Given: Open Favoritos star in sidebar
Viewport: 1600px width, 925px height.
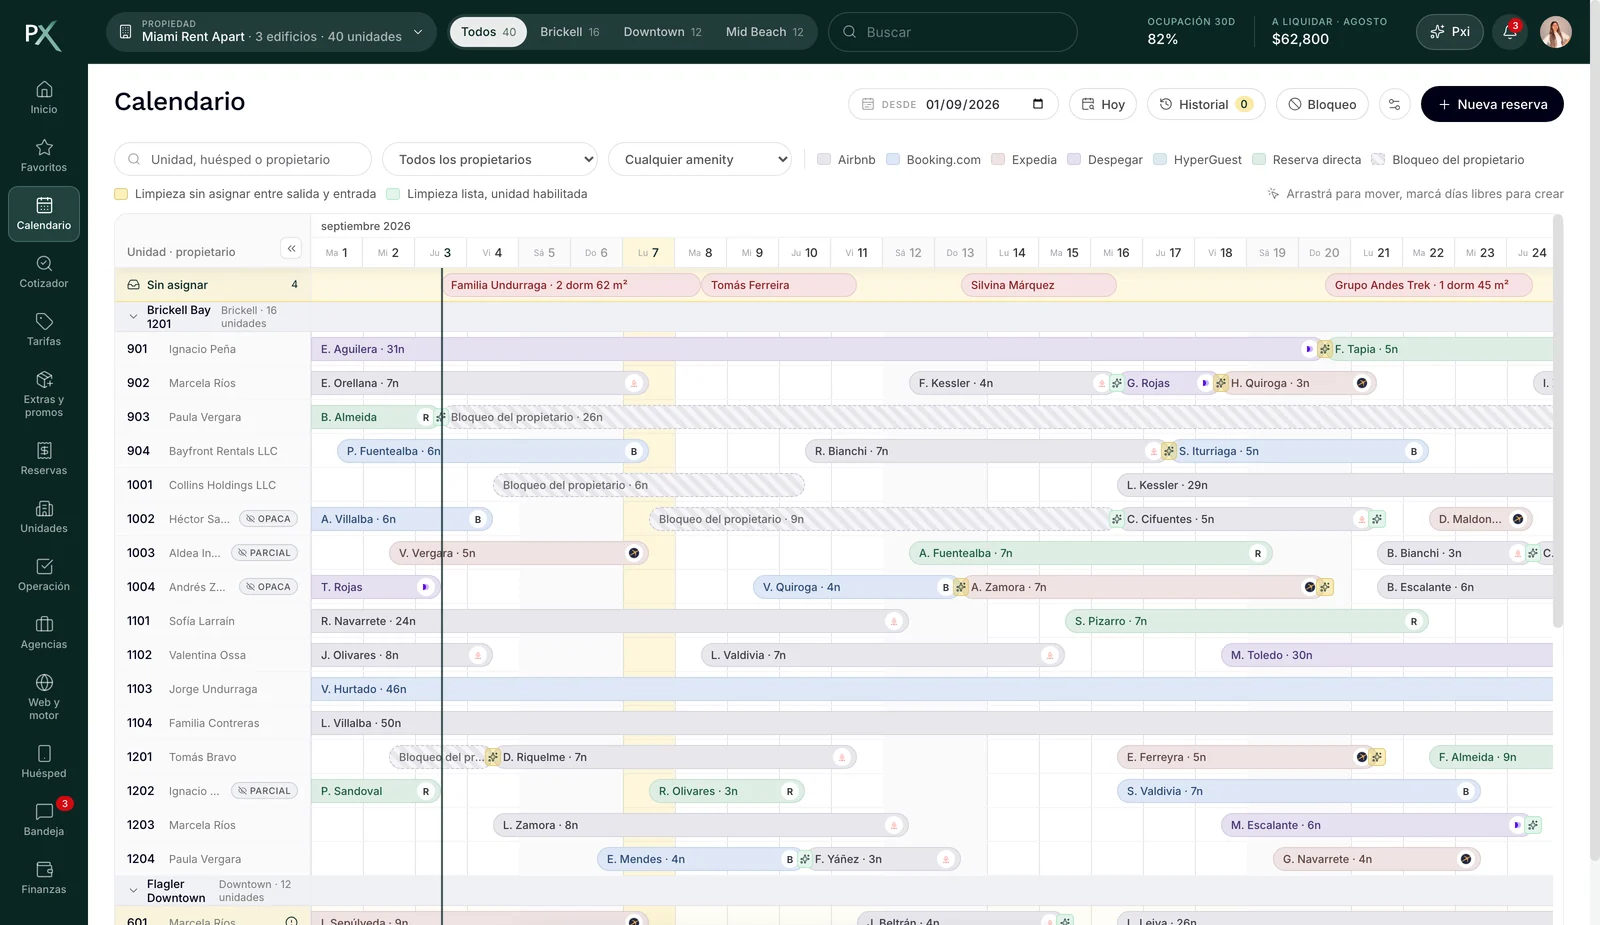Looking at the screenshot, I should coord(44,147).
